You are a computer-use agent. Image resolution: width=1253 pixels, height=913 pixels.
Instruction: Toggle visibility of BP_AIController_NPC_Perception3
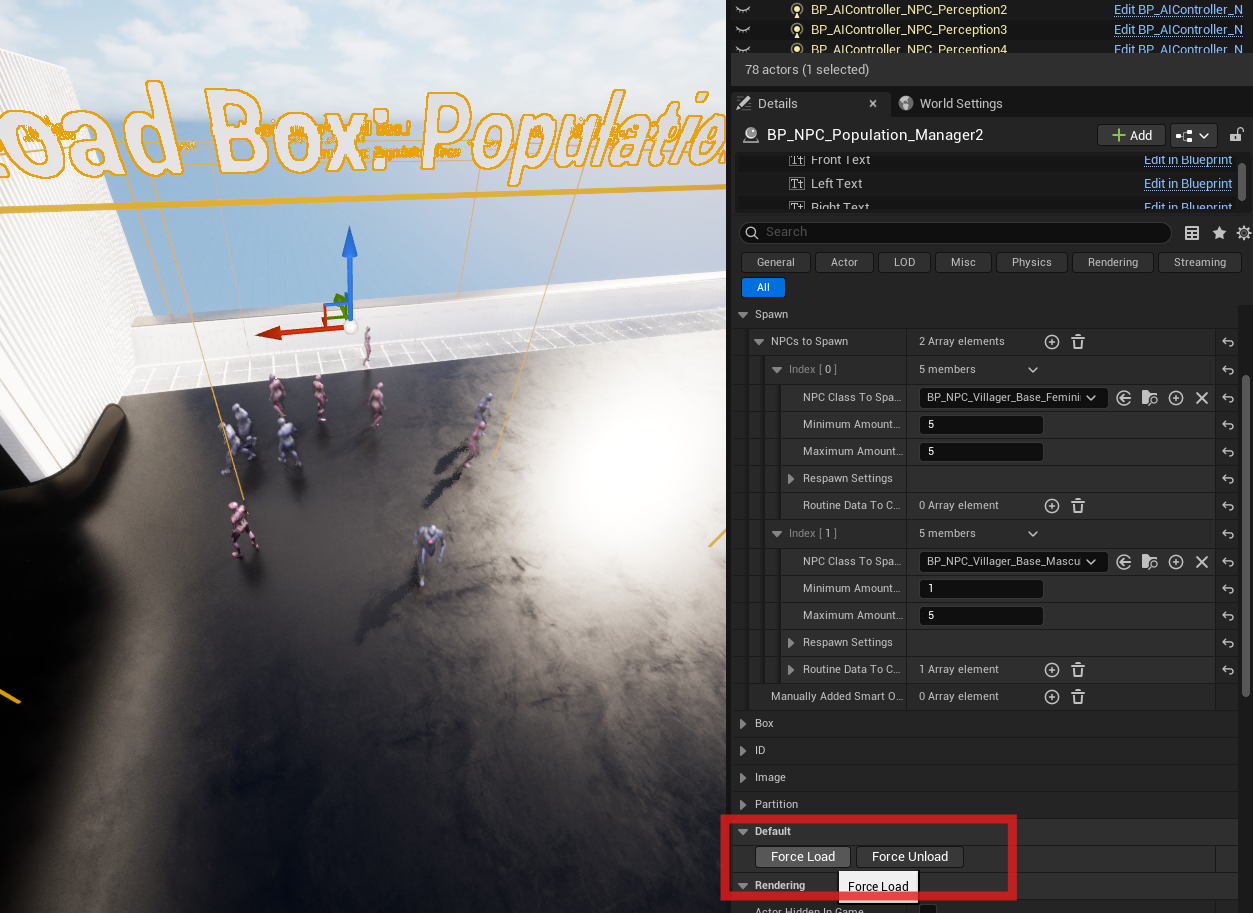[743, 30]
